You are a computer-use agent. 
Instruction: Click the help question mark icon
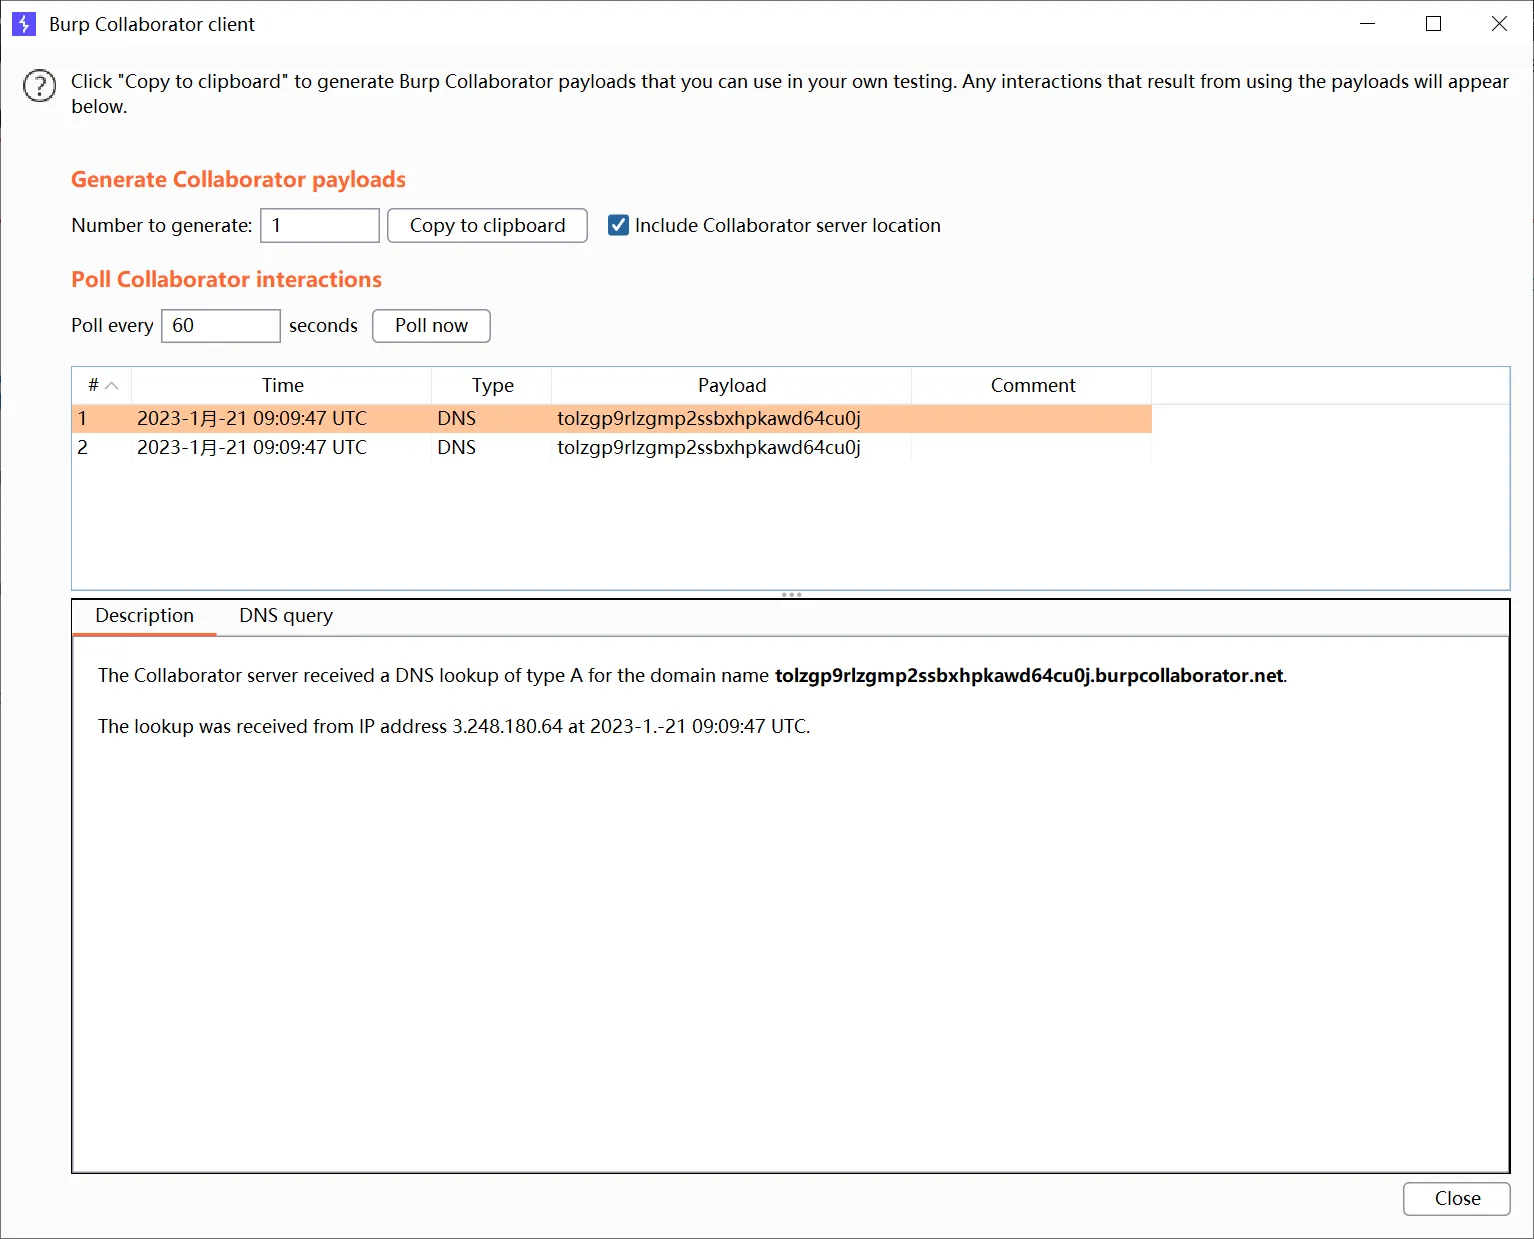(40, 86)
